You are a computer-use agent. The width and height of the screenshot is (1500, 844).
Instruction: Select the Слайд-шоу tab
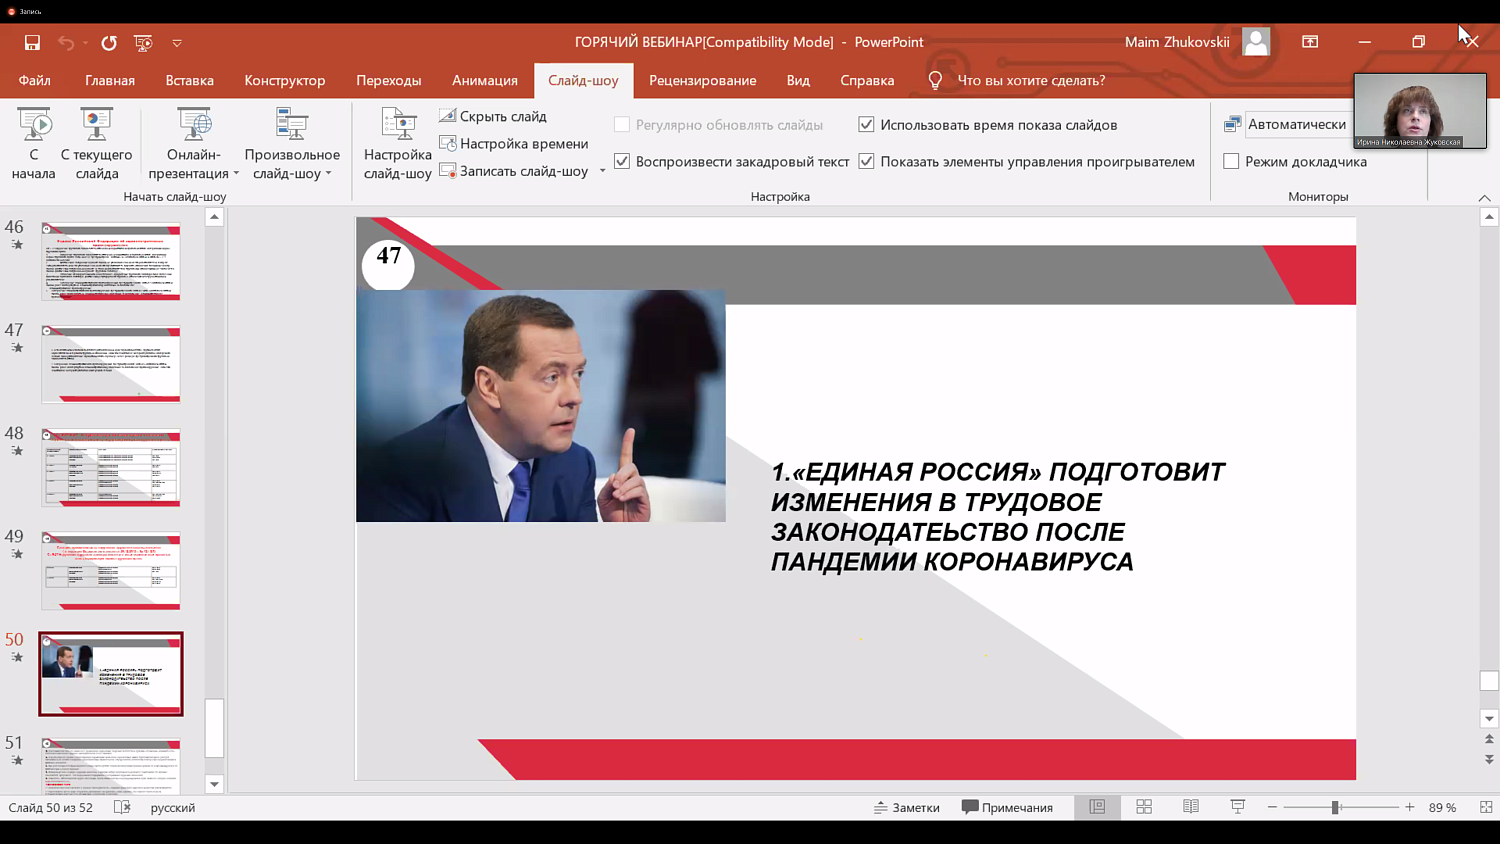point(583,80)
